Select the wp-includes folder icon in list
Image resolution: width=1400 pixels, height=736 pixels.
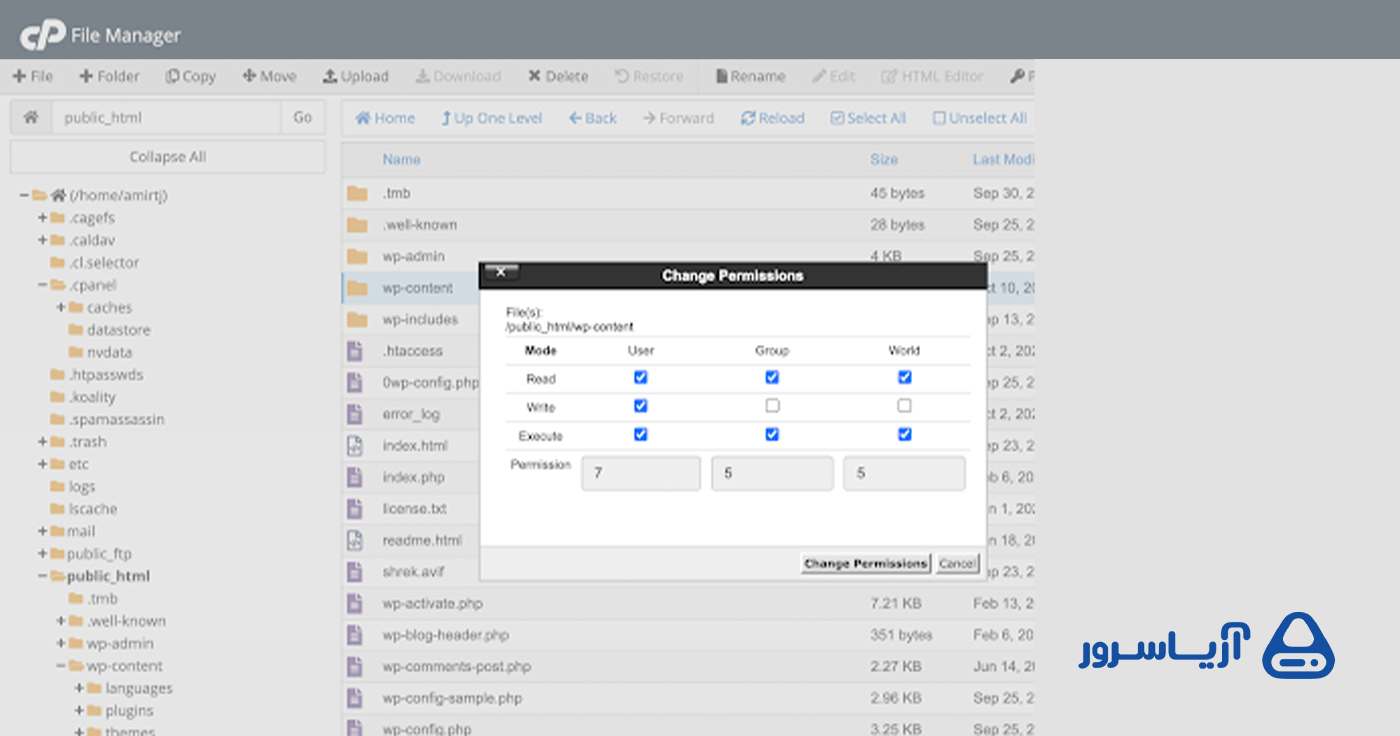[356, 320]
